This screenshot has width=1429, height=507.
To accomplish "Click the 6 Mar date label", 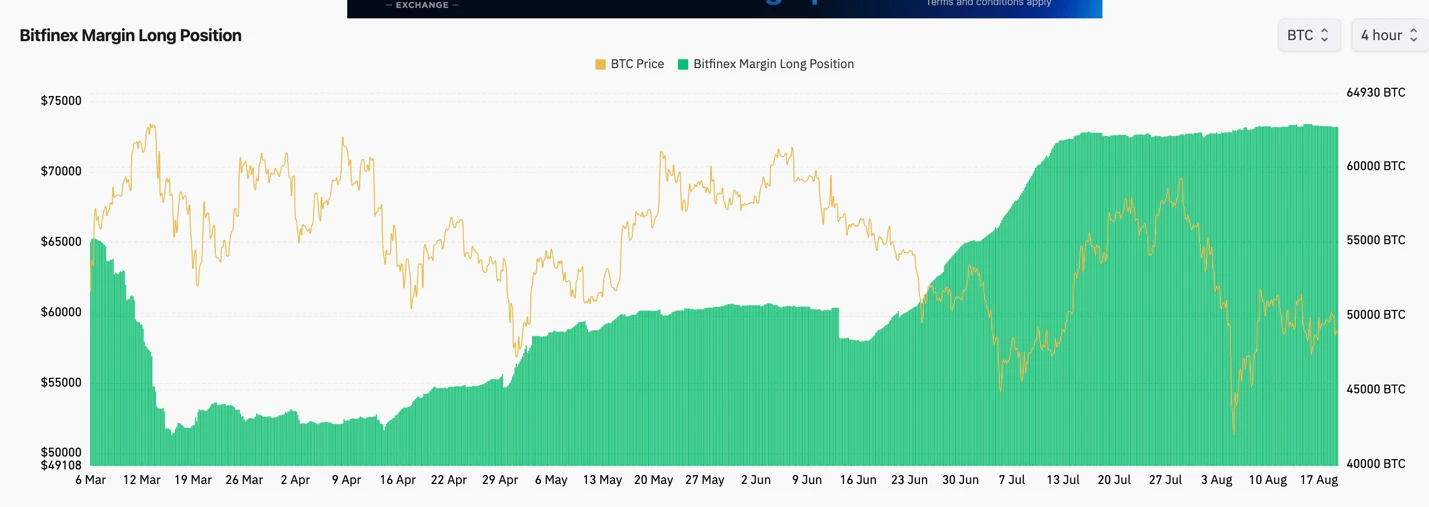I will tap(91, 480).
